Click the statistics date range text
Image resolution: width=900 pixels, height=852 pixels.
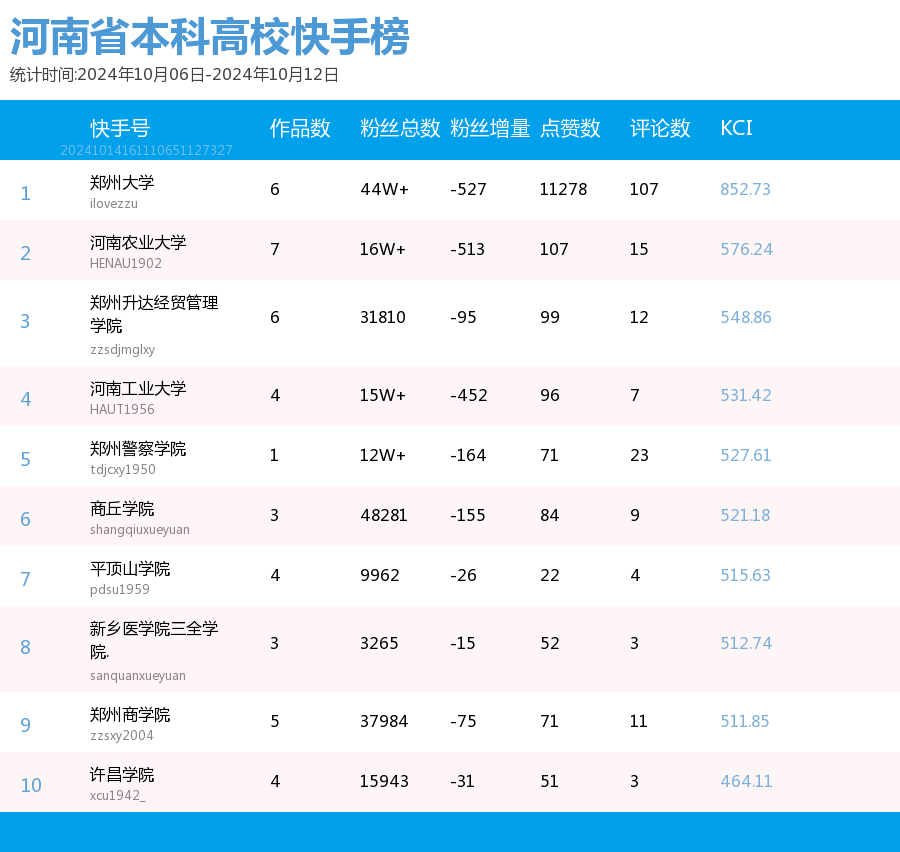coord(174,75)
